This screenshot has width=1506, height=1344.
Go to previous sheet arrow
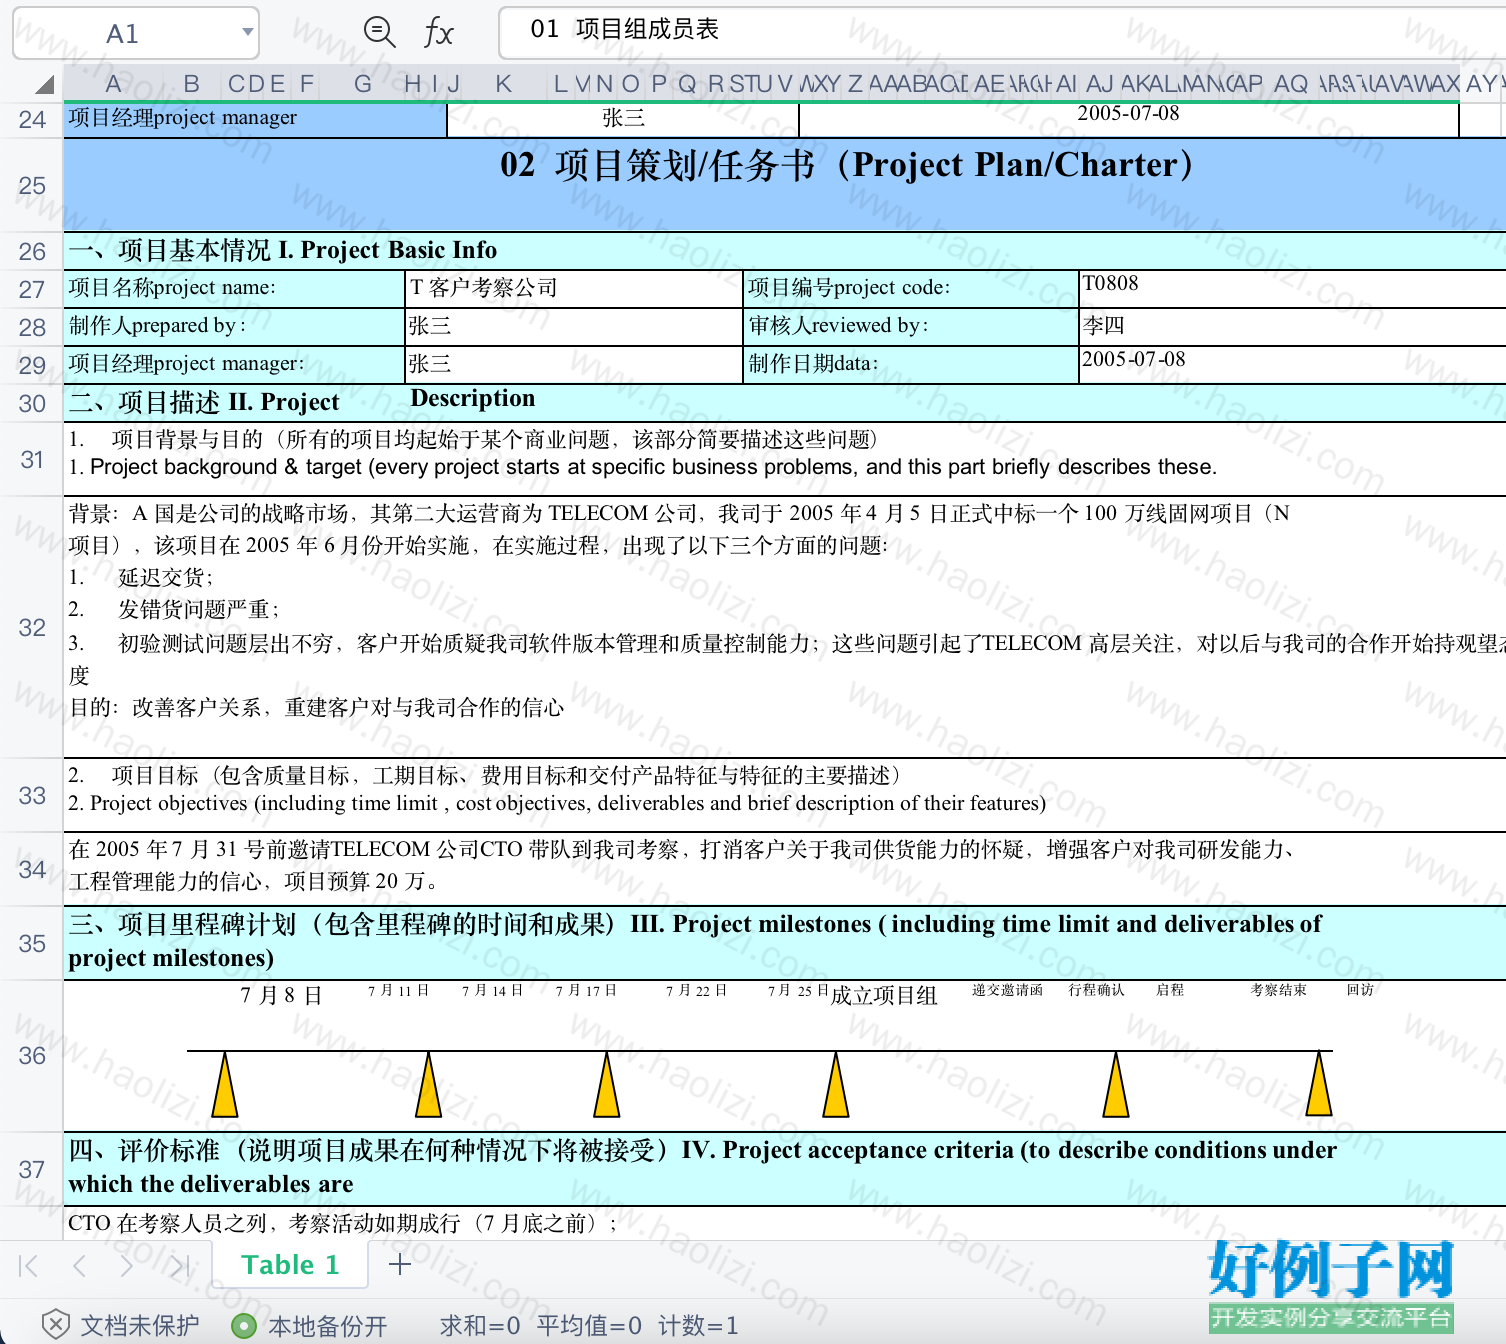click(79, 1266)
